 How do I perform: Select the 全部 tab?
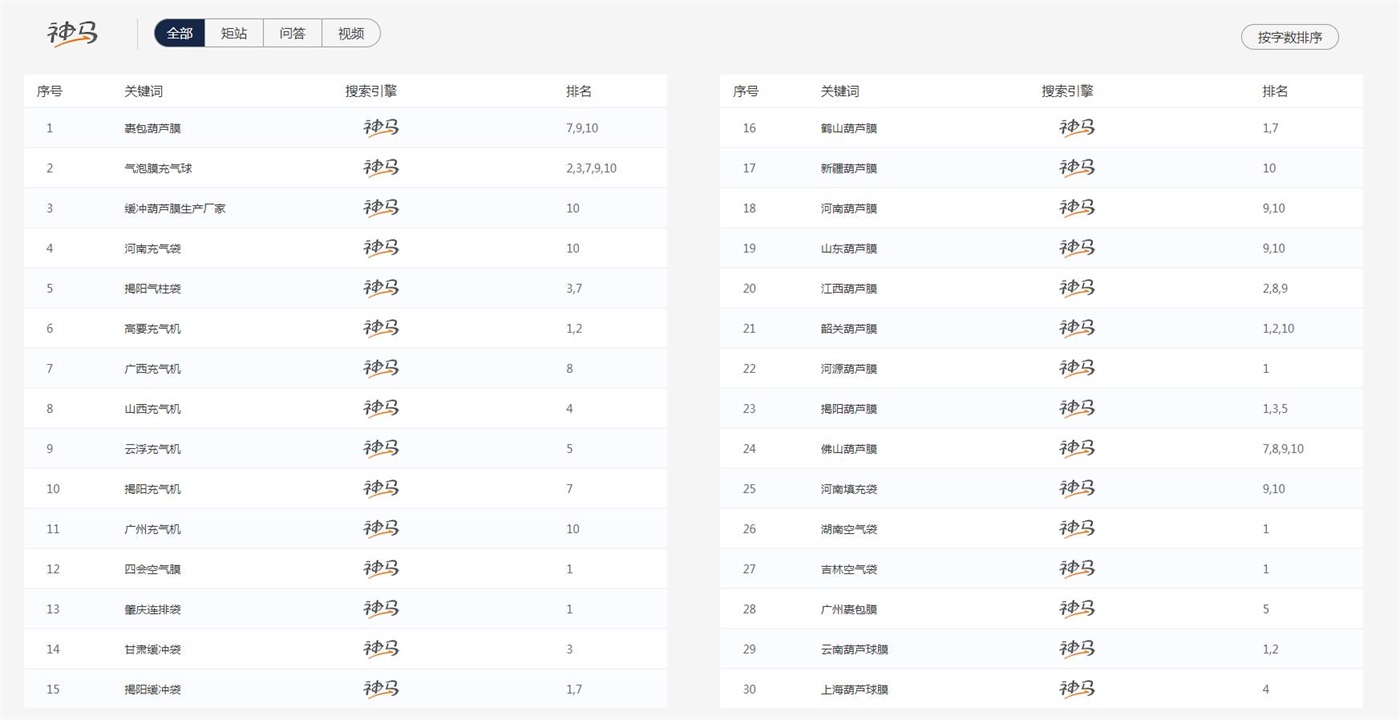click(x=180, y=33)
